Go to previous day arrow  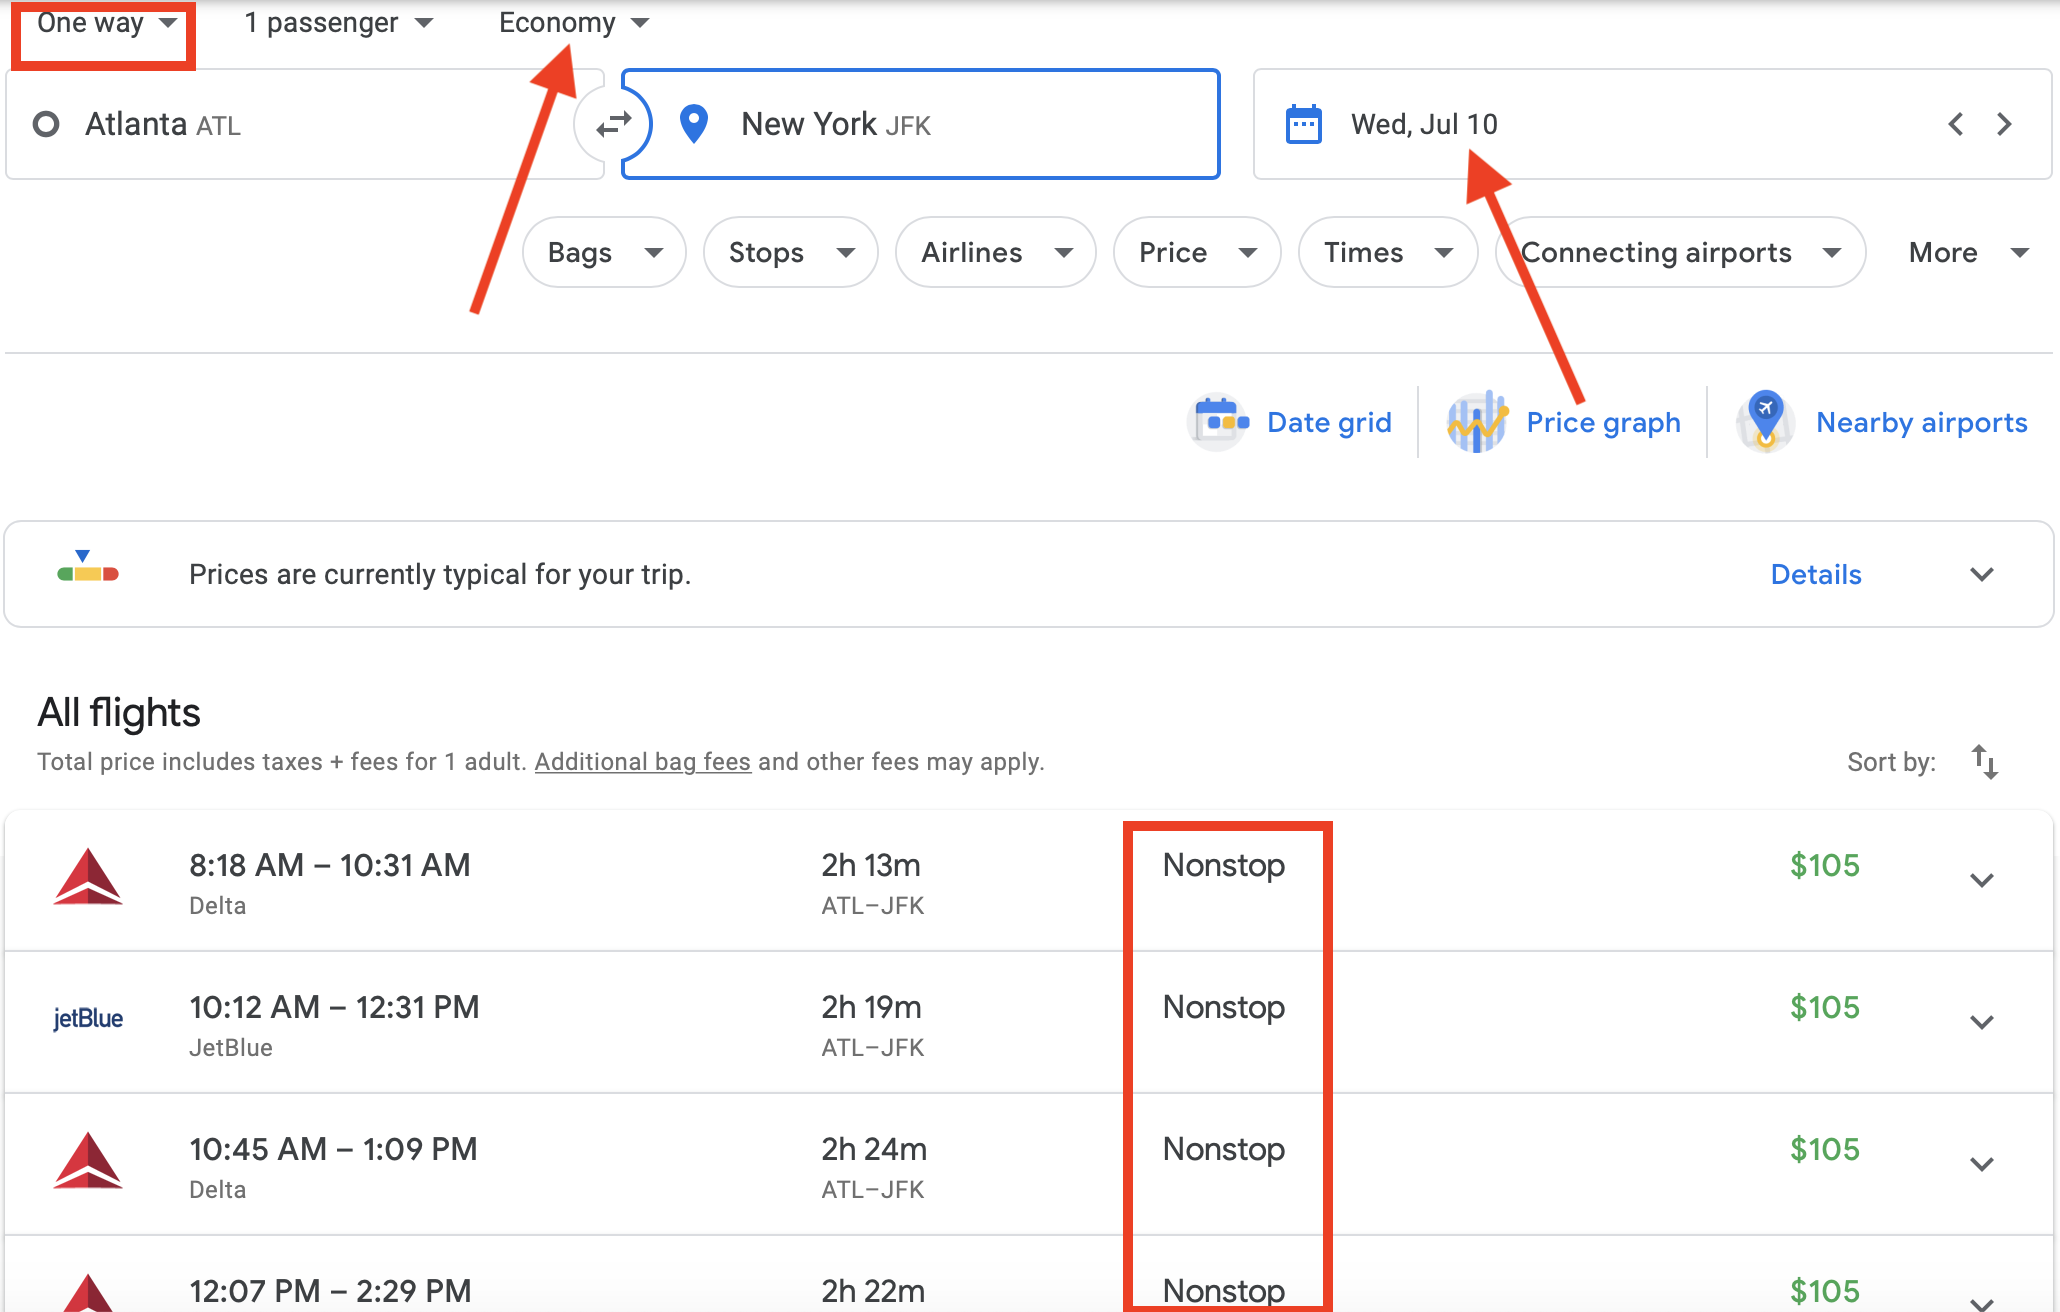(1956, 124)
